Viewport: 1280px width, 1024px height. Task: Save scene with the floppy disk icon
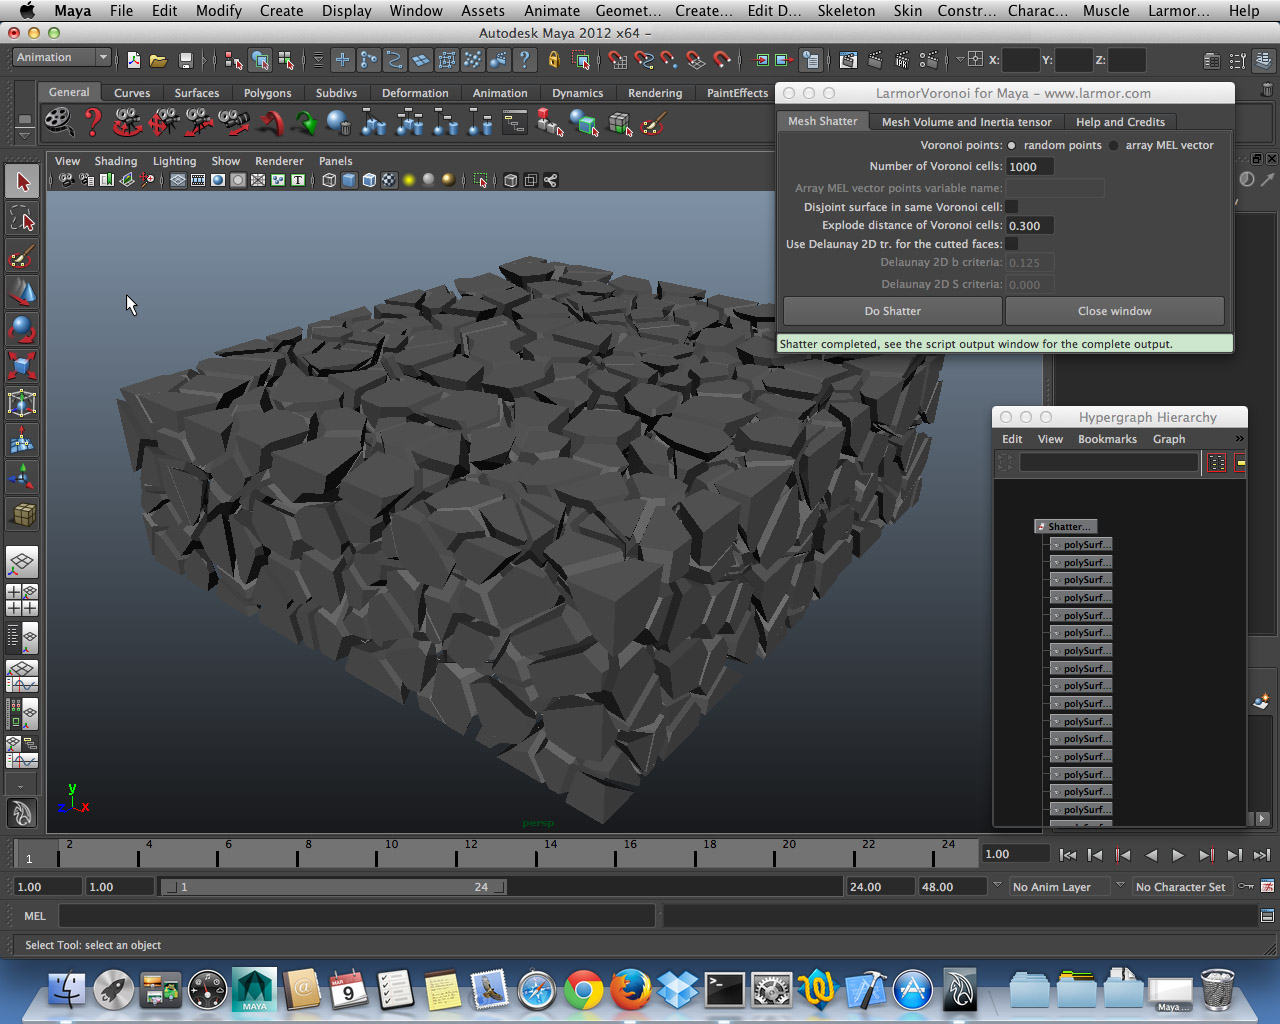[x=185, y=60]
